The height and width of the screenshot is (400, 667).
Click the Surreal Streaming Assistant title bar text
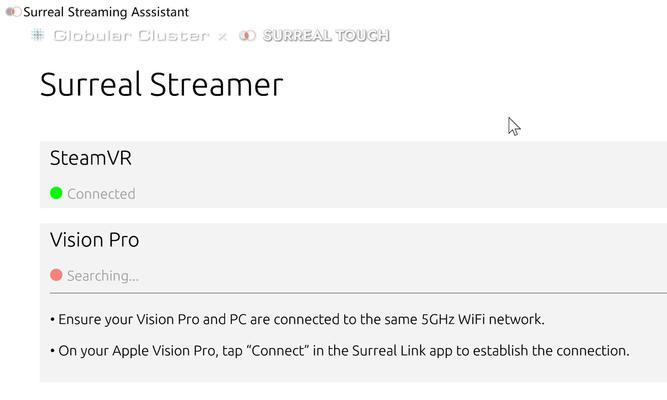point(106,12)
